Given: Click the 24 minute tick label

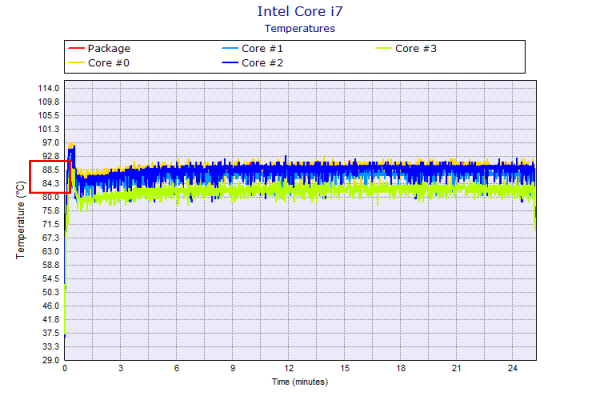Looking at the screenshot, I should (x=513, y=368).
